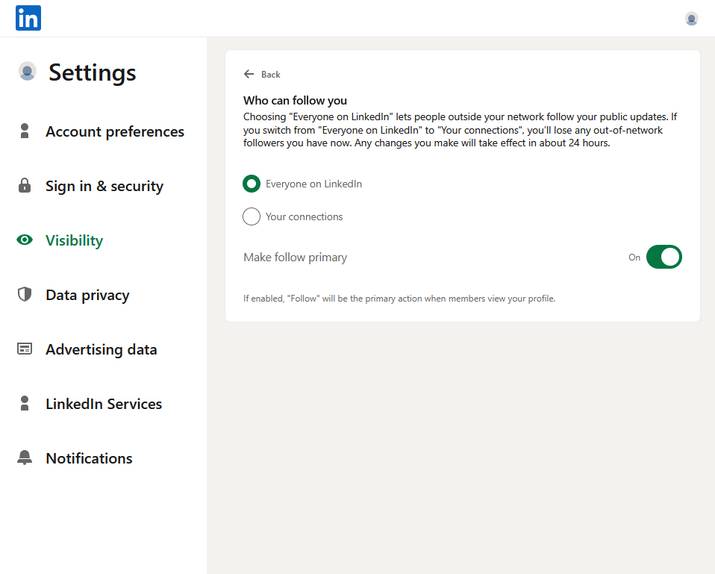Click the Settings page heading

coord(93,73)
